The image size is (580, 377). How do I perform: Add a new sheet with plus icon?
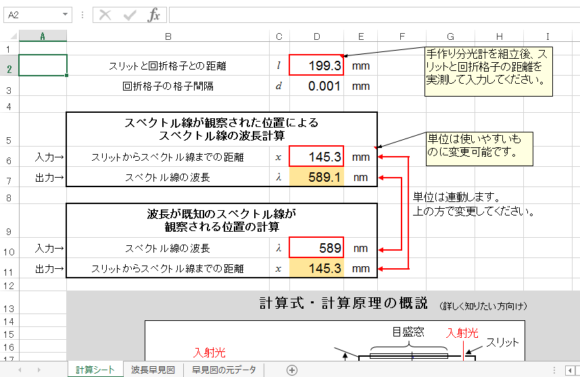(292, 370)
